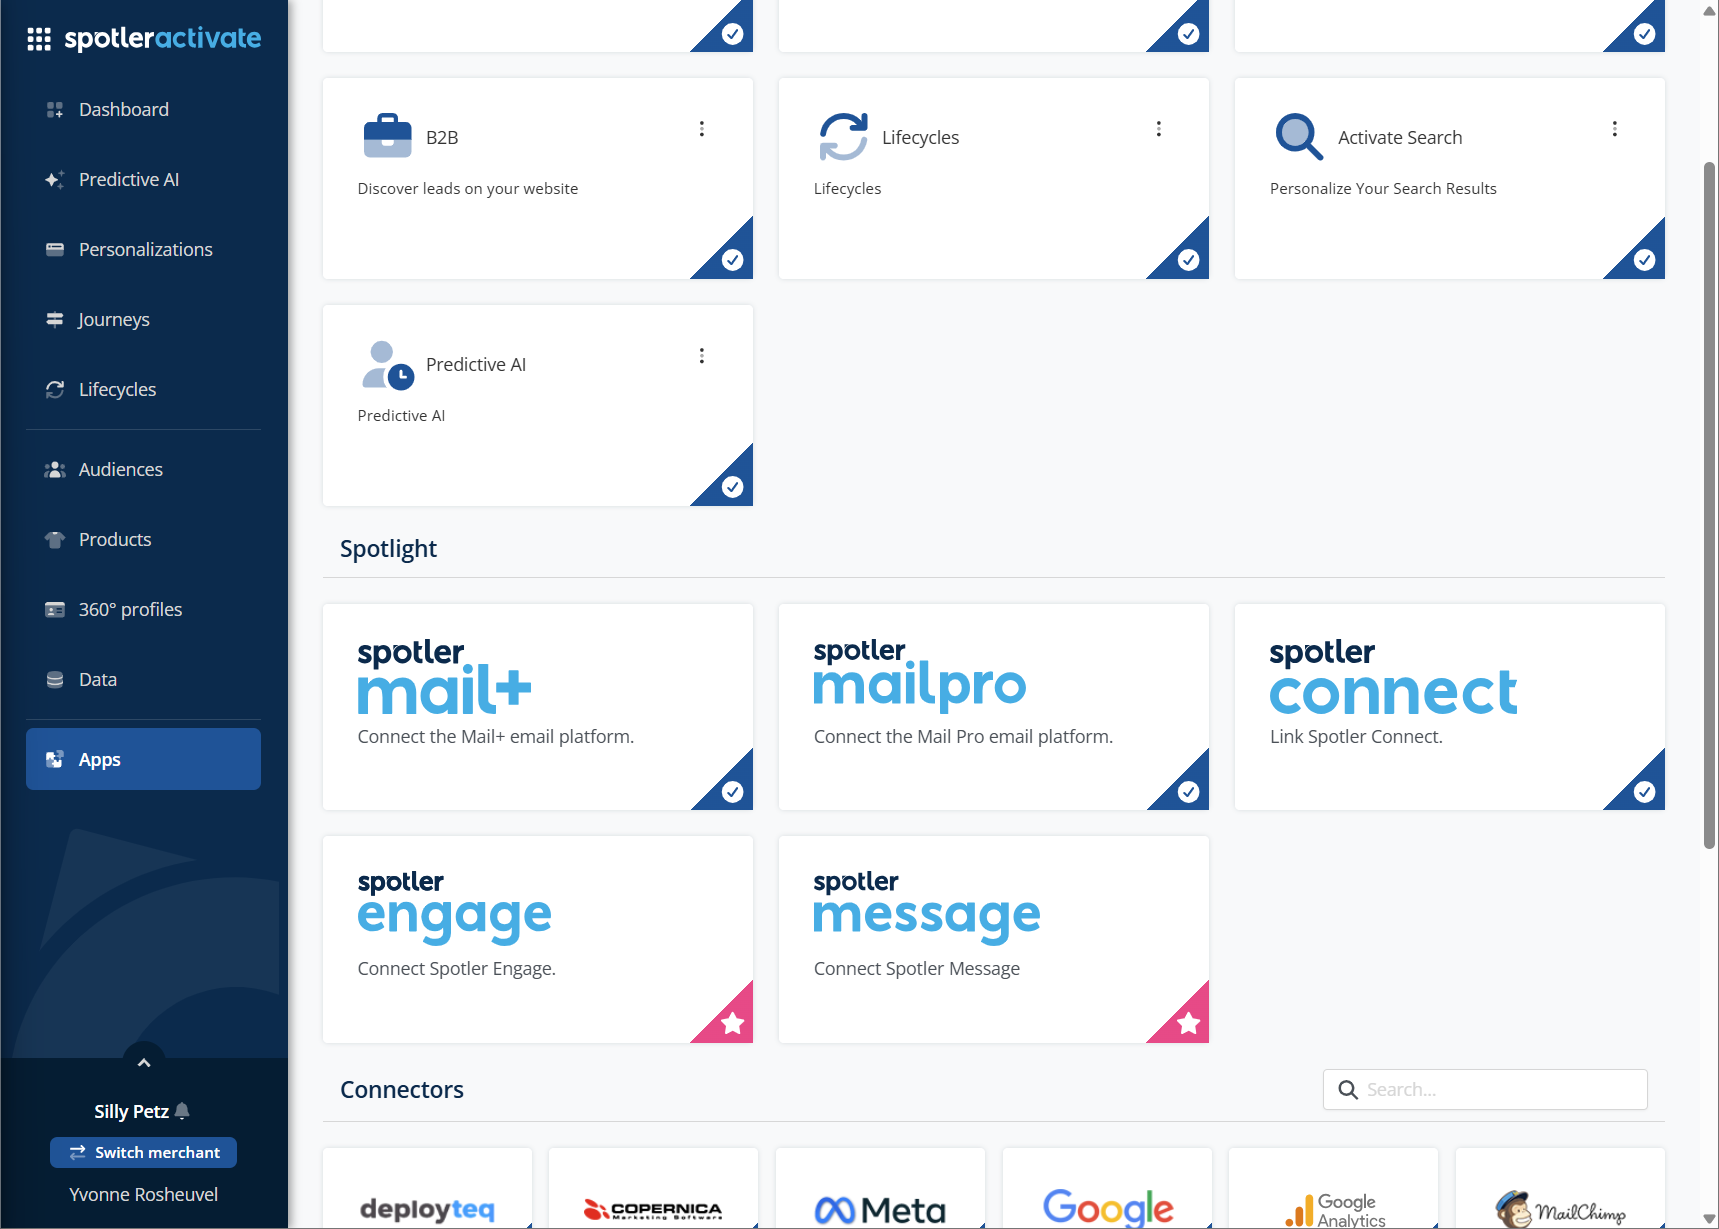Screen dimensions: 1719x1229
Task: Click the Products t-shirt icon
Action: pos(55,539)
